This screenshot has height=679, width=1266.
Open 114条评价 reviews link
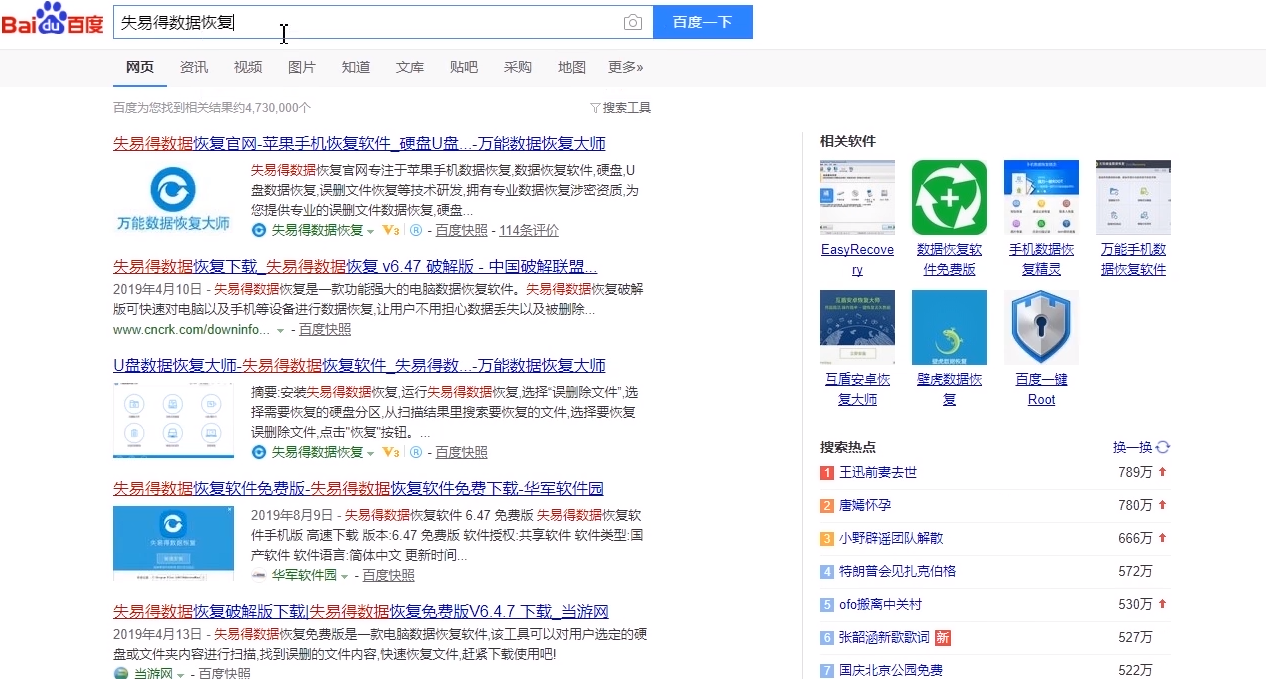pyautogui.click(x=529, y=230)
